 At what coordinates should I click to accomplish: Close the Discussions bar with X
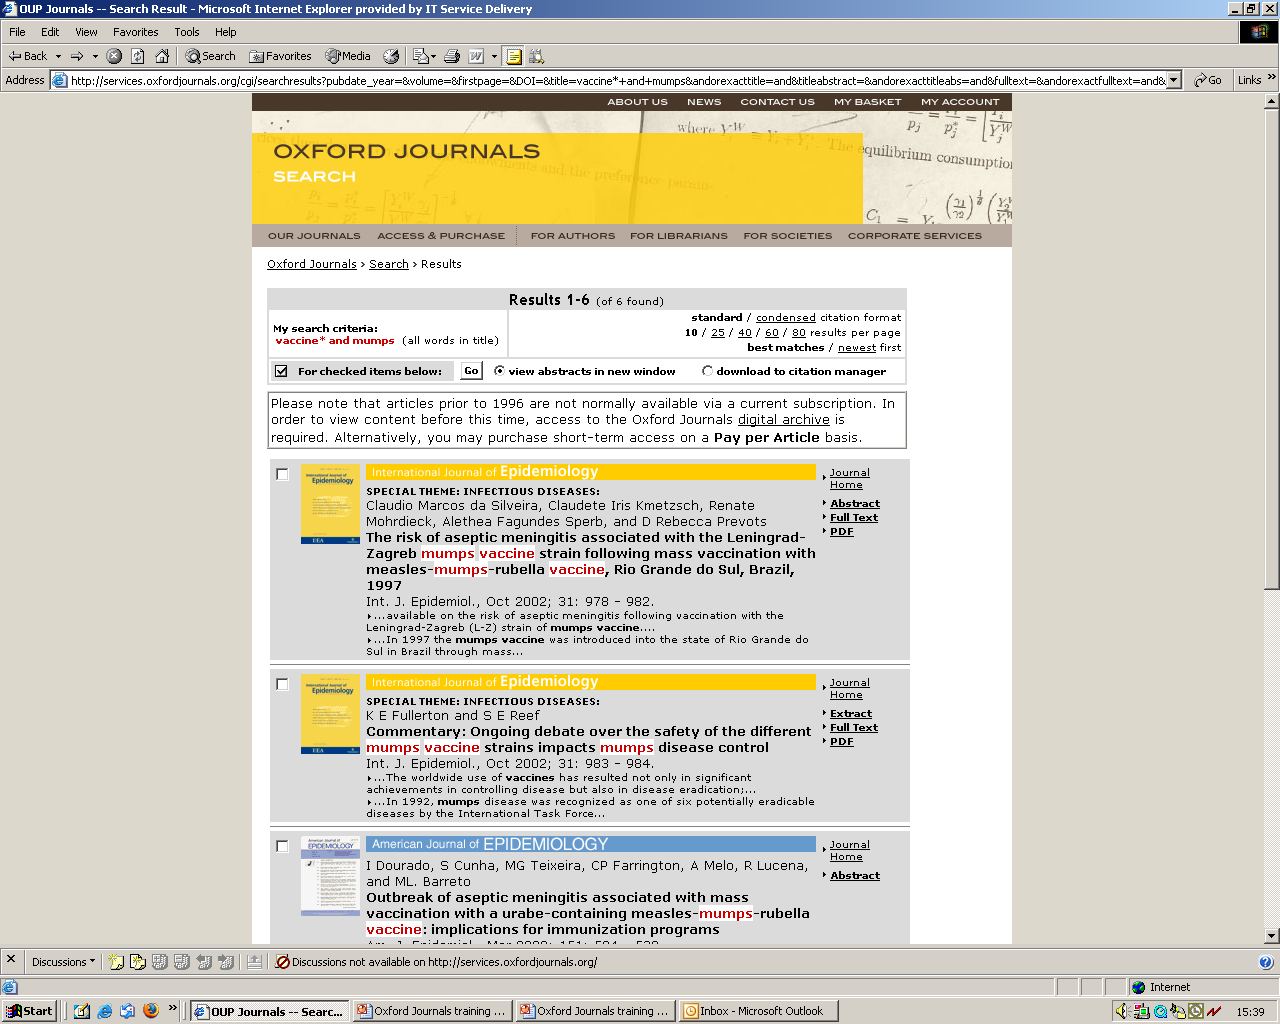[11, 959]
